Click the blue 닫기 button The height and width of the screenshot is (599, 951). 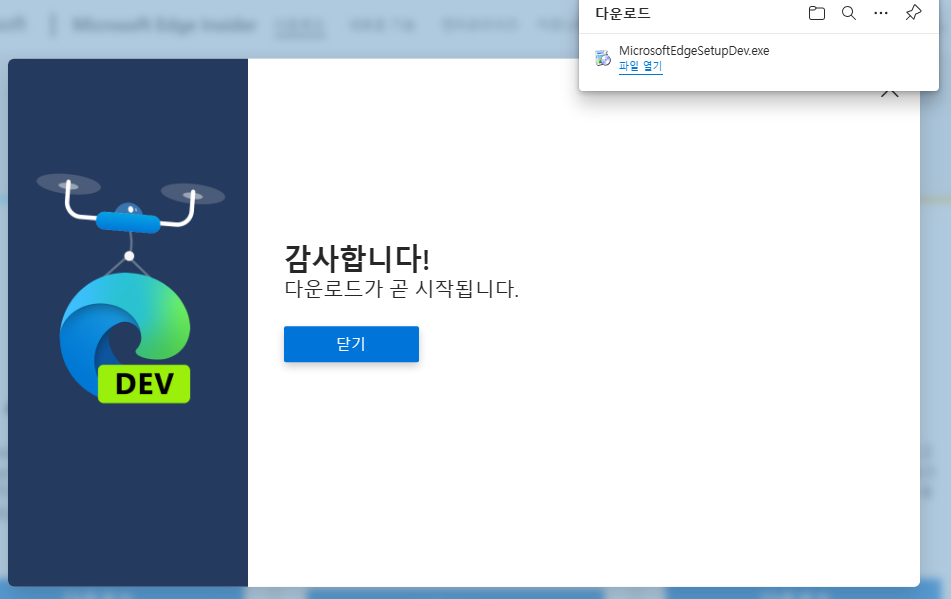point(351,344)
